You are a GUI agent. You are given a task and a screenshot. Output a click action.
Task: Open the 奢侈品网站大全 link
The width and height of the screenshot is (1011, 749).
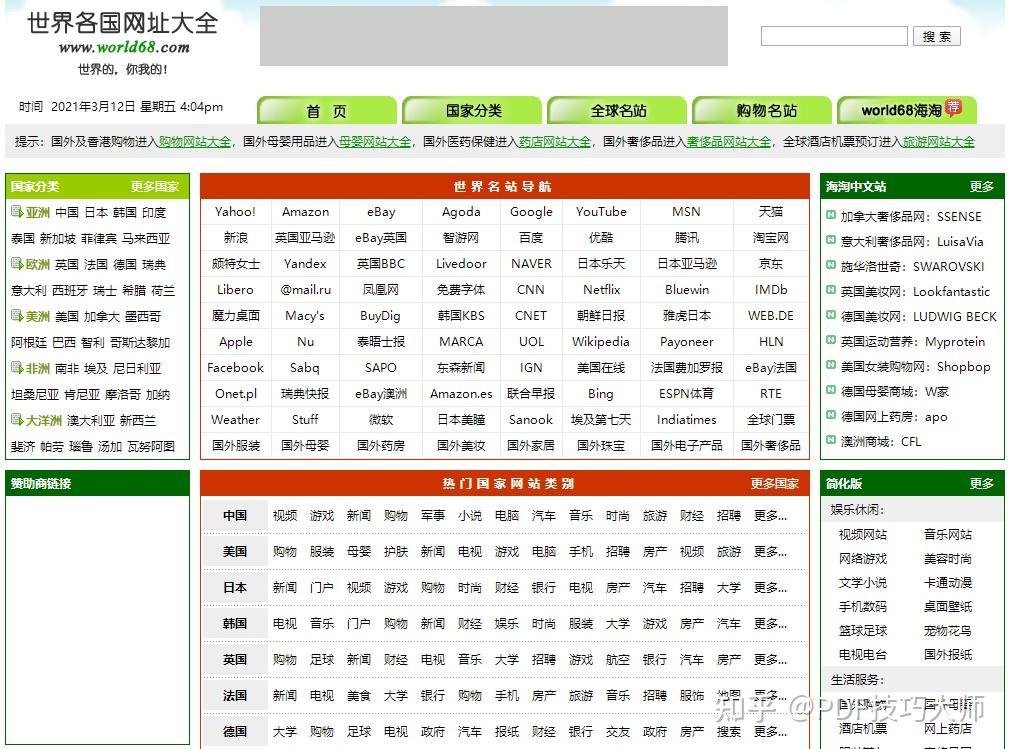(x=729, y=142)
